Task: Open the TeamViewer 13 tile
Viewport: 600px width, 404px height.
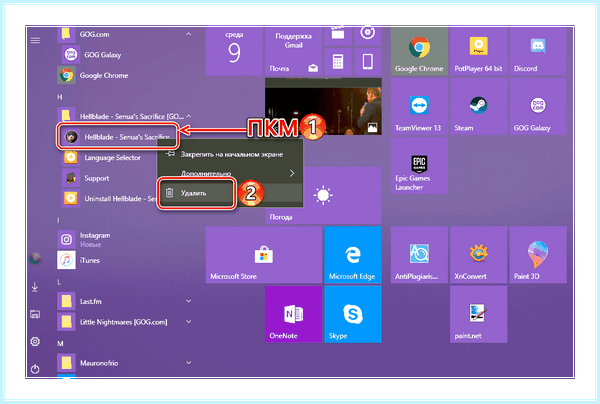Action: (419, 106)
